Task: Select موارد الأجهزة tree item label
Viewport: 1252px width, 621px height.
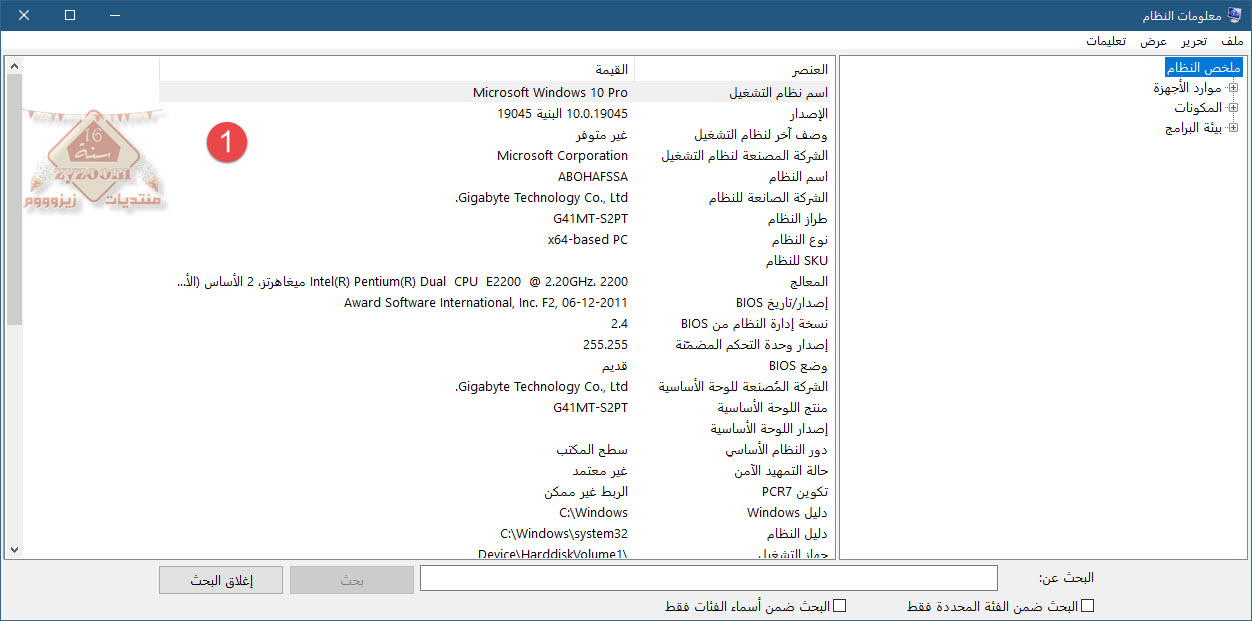Action: point(1188,88)
